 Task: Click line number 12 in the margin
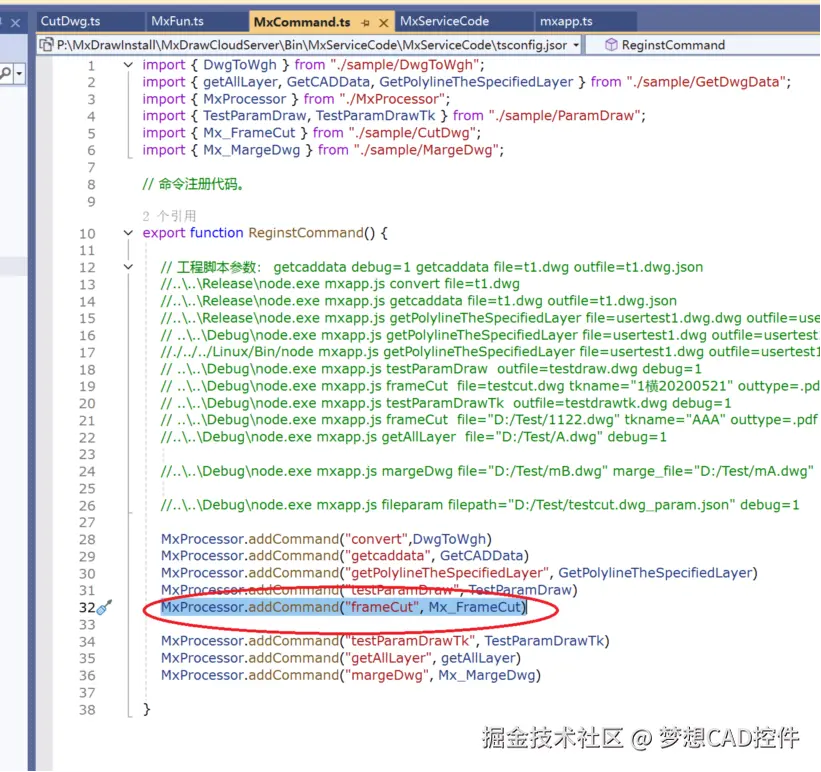coord(90,267)
